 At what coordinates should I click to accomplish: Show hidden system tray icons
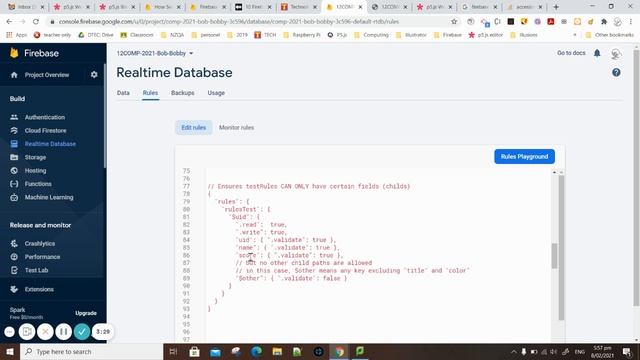513,352
